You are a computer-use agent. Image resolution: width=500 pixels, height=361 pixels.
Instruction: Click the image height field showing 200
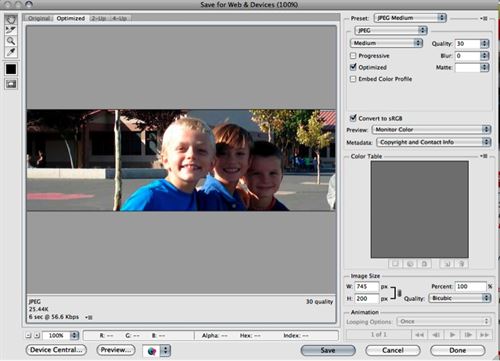pyautogui.click(x=367, y=299)
